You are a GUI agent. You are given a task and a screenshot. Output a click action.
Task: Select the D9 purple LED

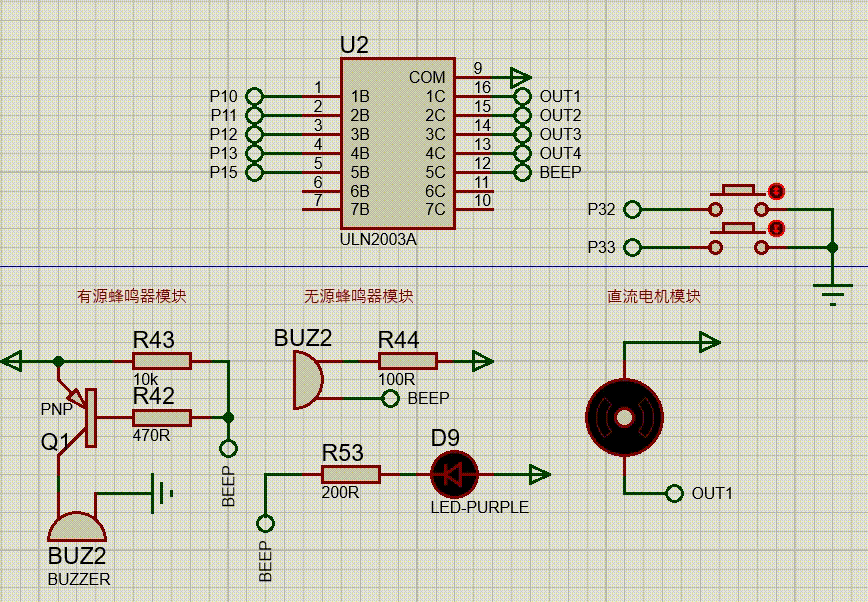pos(454,475)
